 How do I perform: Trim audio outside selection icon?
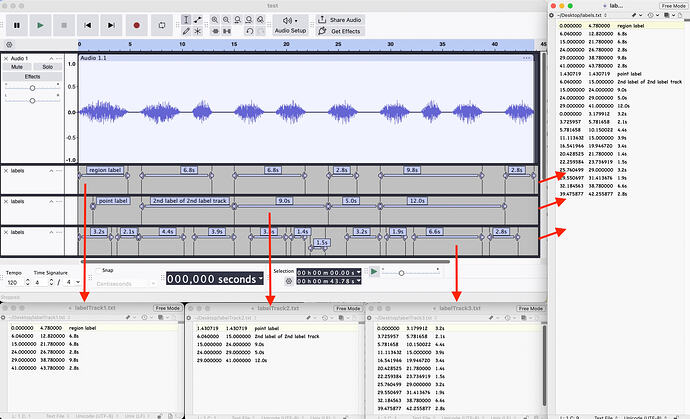(215, 31)
